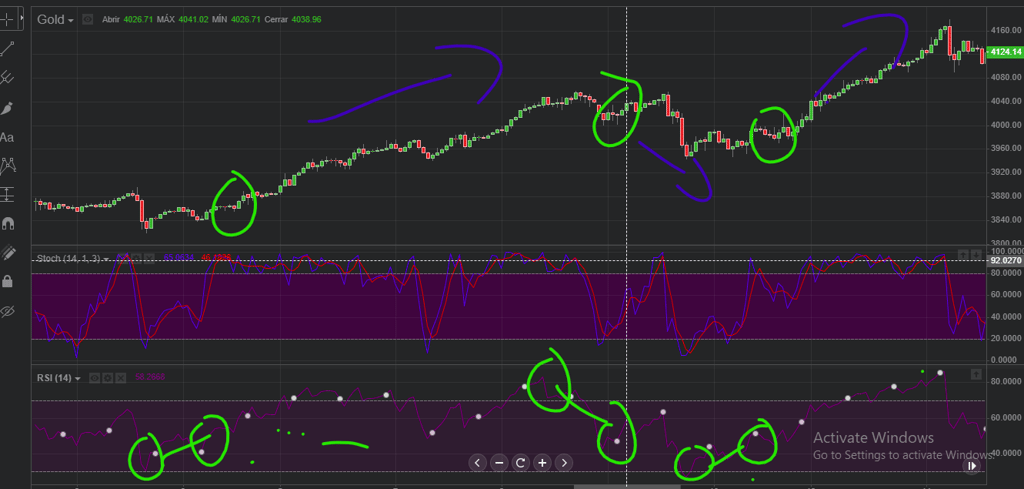Image resolution: width=1024 pixels, height=489 pixels.
Task: Move Stoch pane down
Action: (x=976, y=254)
